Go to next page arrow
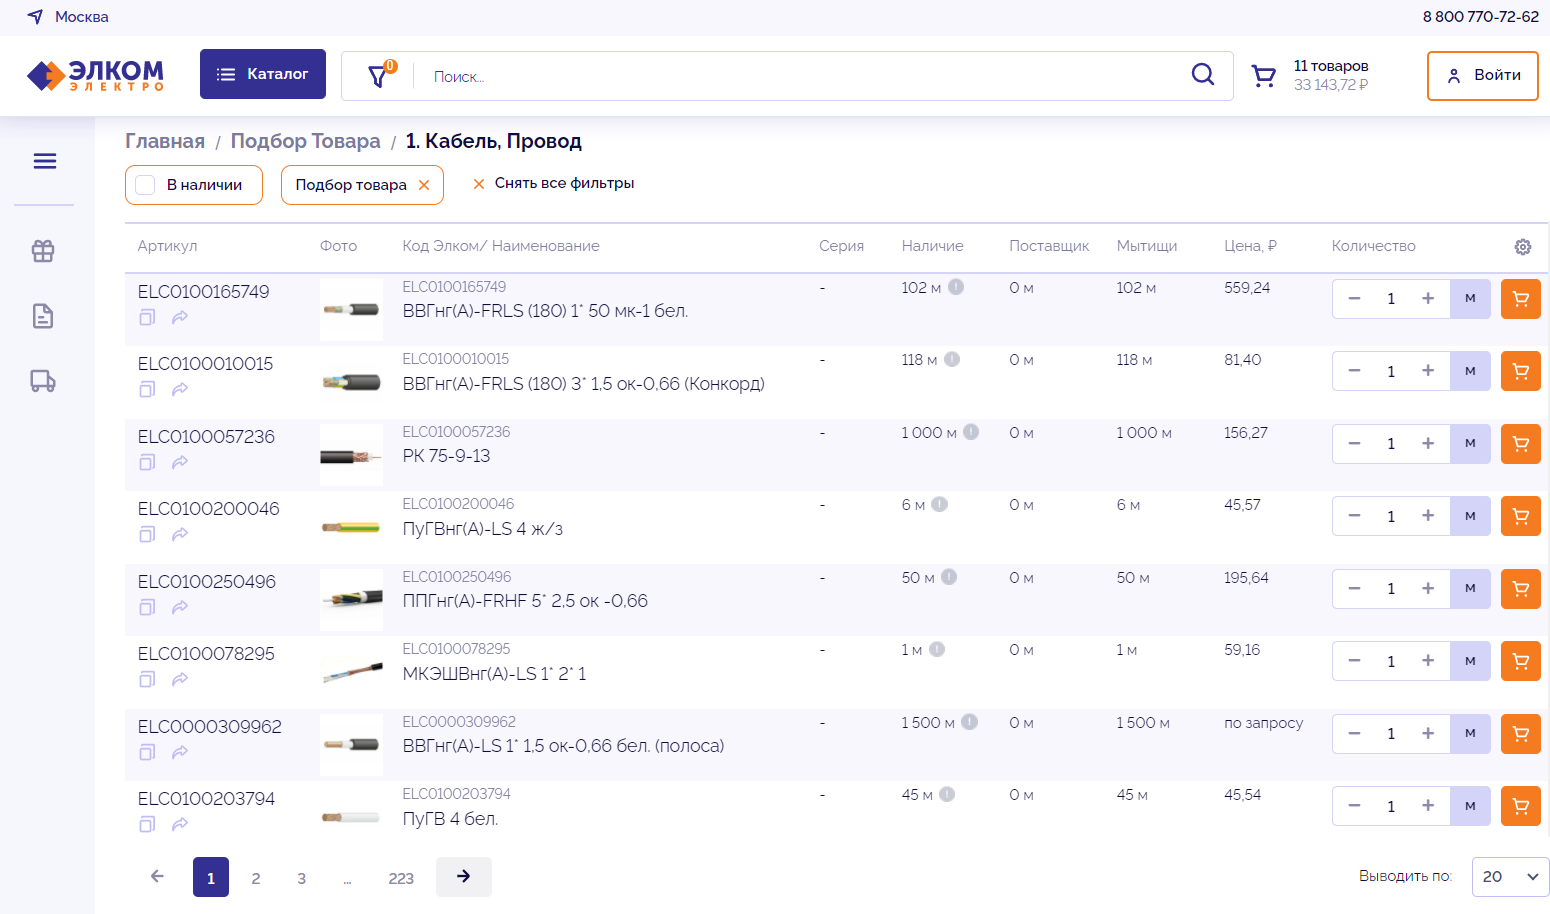The width and height of the screenshot is (1550, 914). [x=464, y=877]
